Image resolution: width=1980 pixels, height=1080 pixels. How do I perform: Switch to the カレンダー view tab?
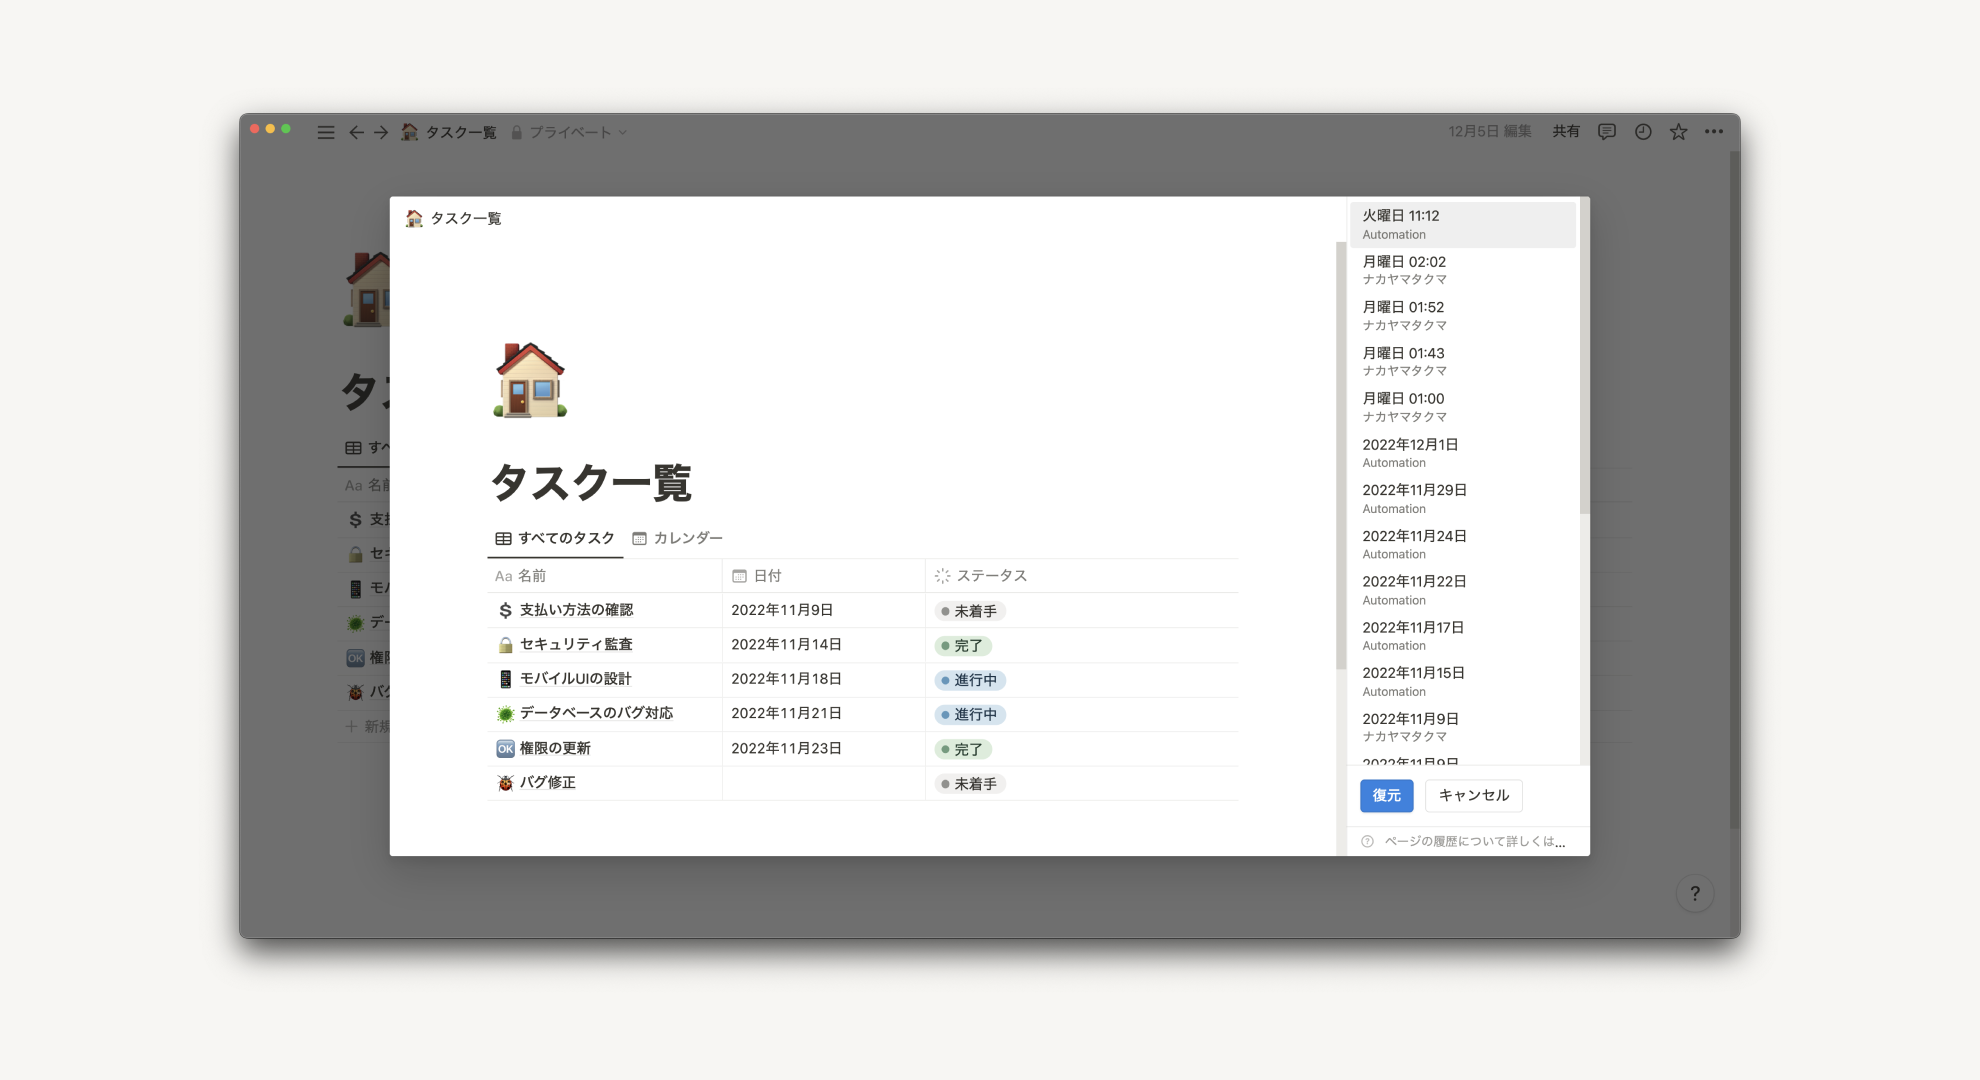677,538
